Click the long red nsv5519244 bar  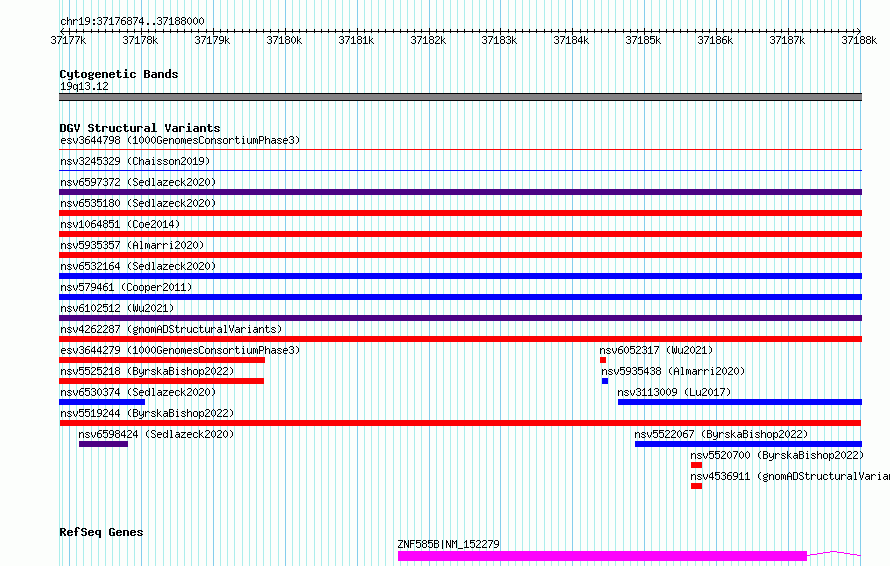460,423
